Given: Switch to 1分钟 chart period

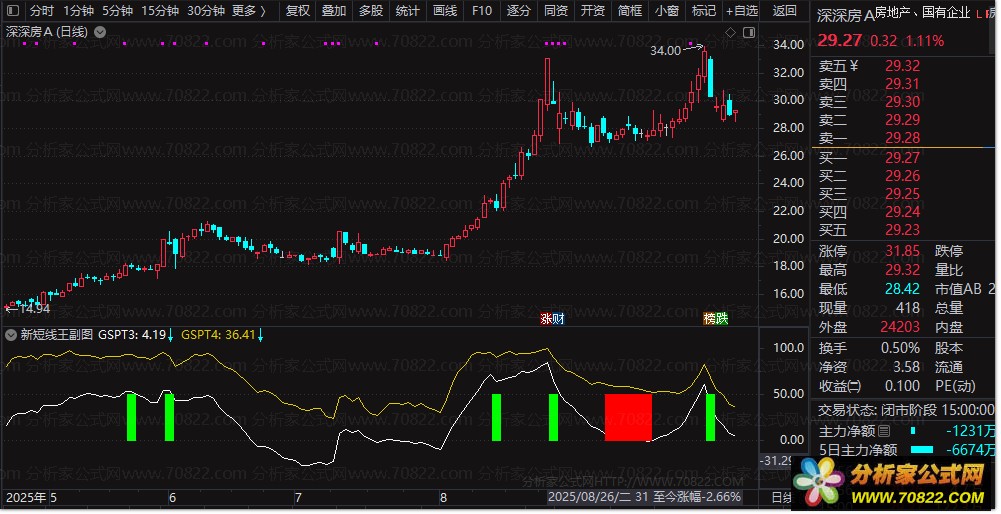Looking at the screenshot, I should click(79, 10).
